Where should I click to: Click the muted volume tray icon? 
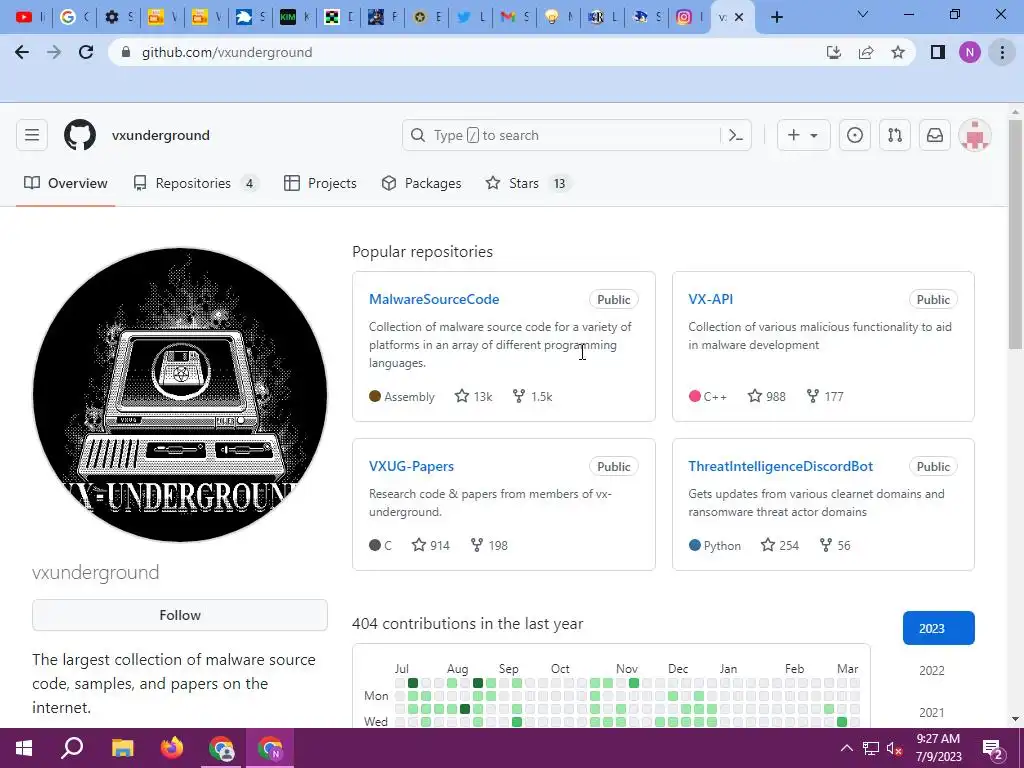point(894,748)
